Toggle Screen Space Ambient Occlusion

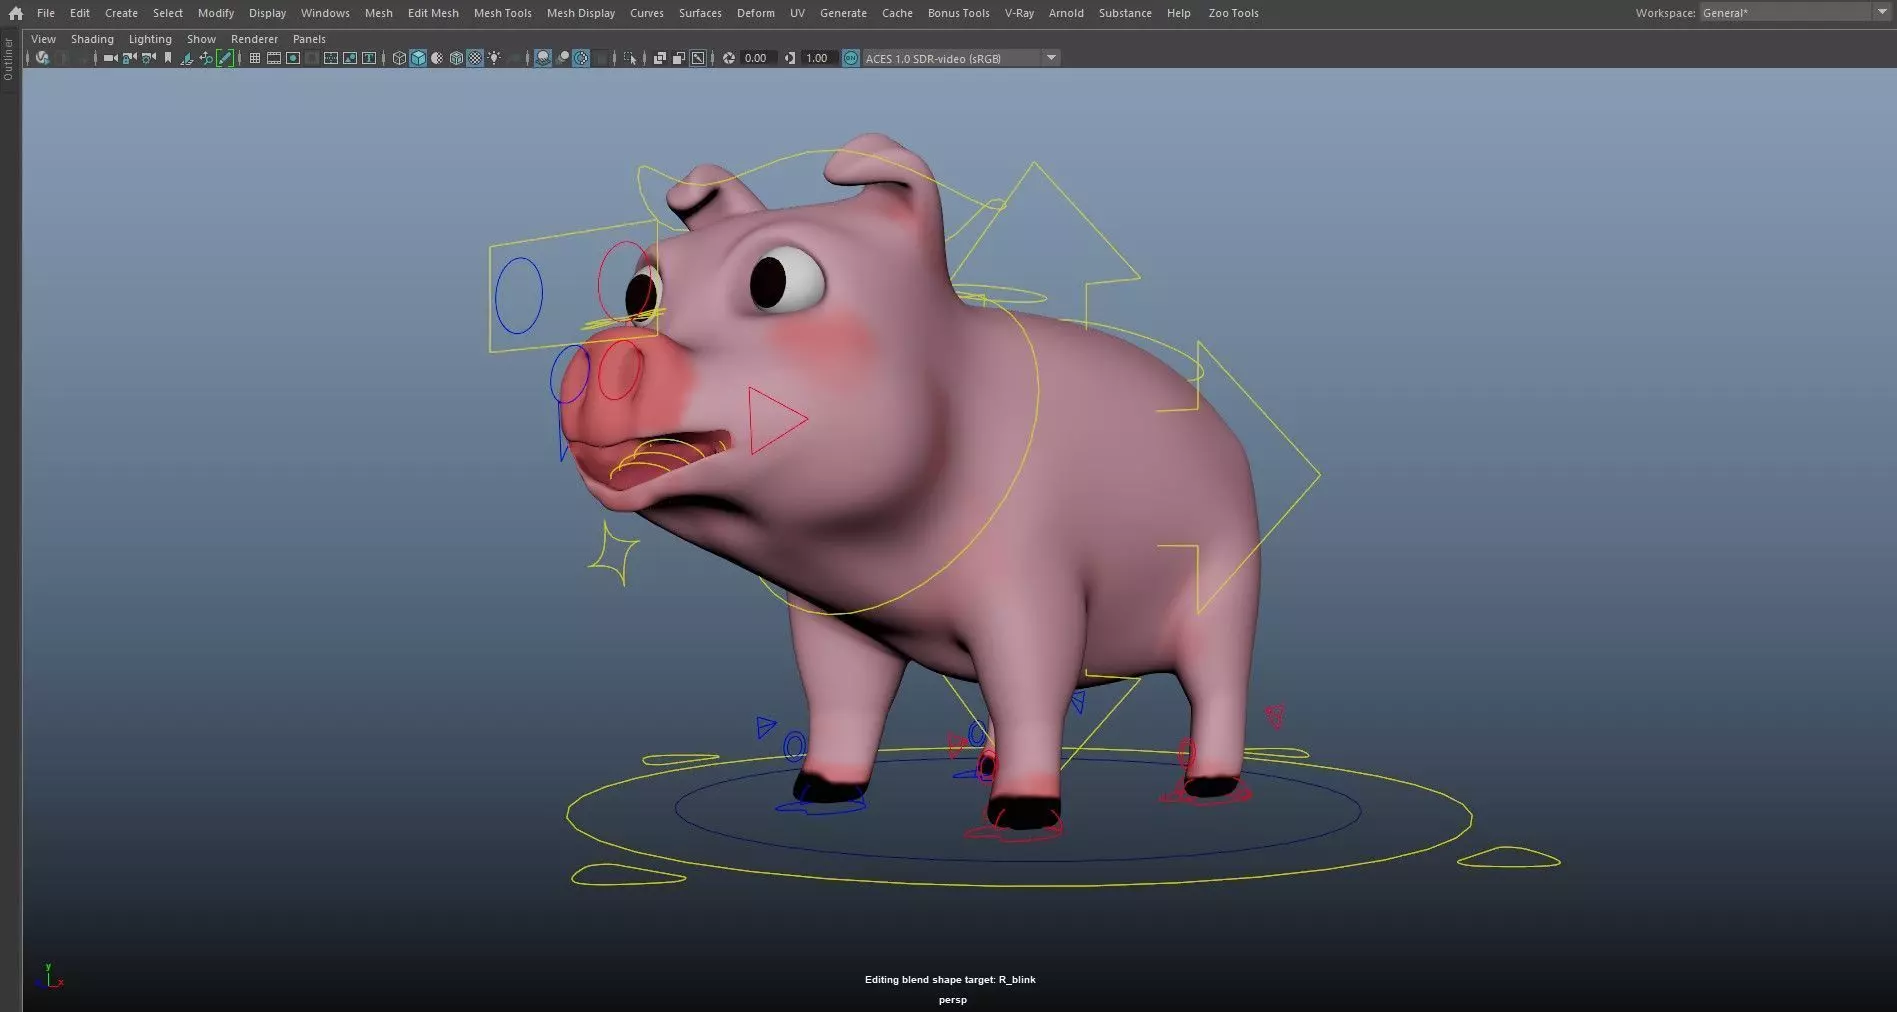(x=543, y=58)
